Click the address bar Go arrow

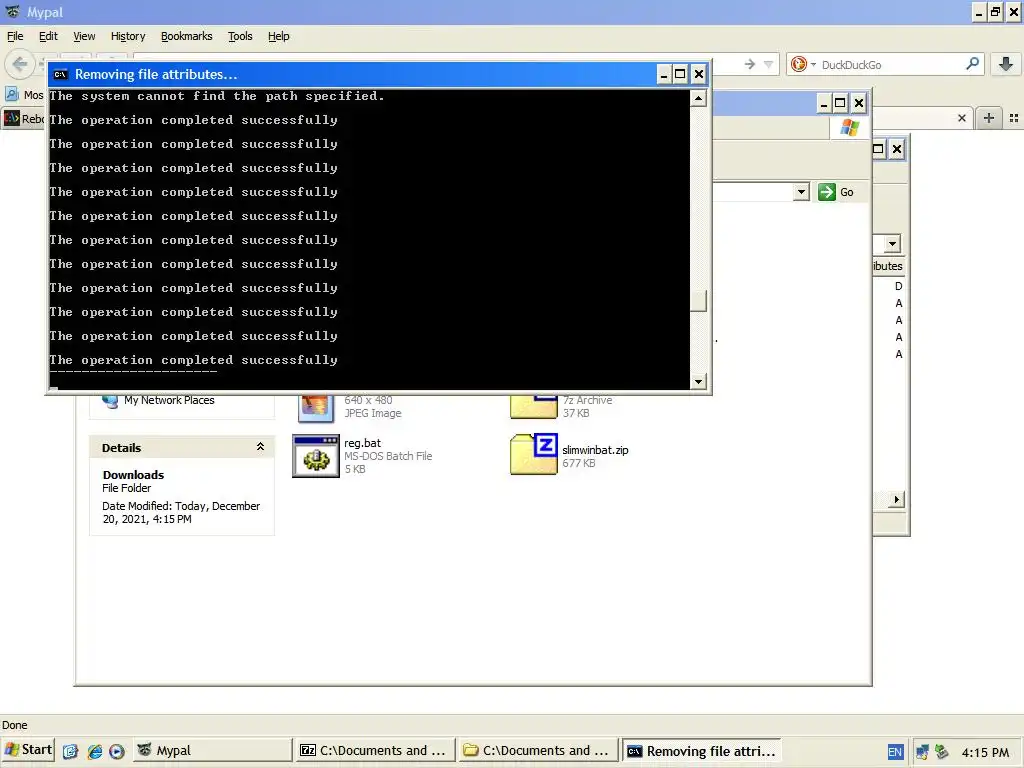coord(750,64)
